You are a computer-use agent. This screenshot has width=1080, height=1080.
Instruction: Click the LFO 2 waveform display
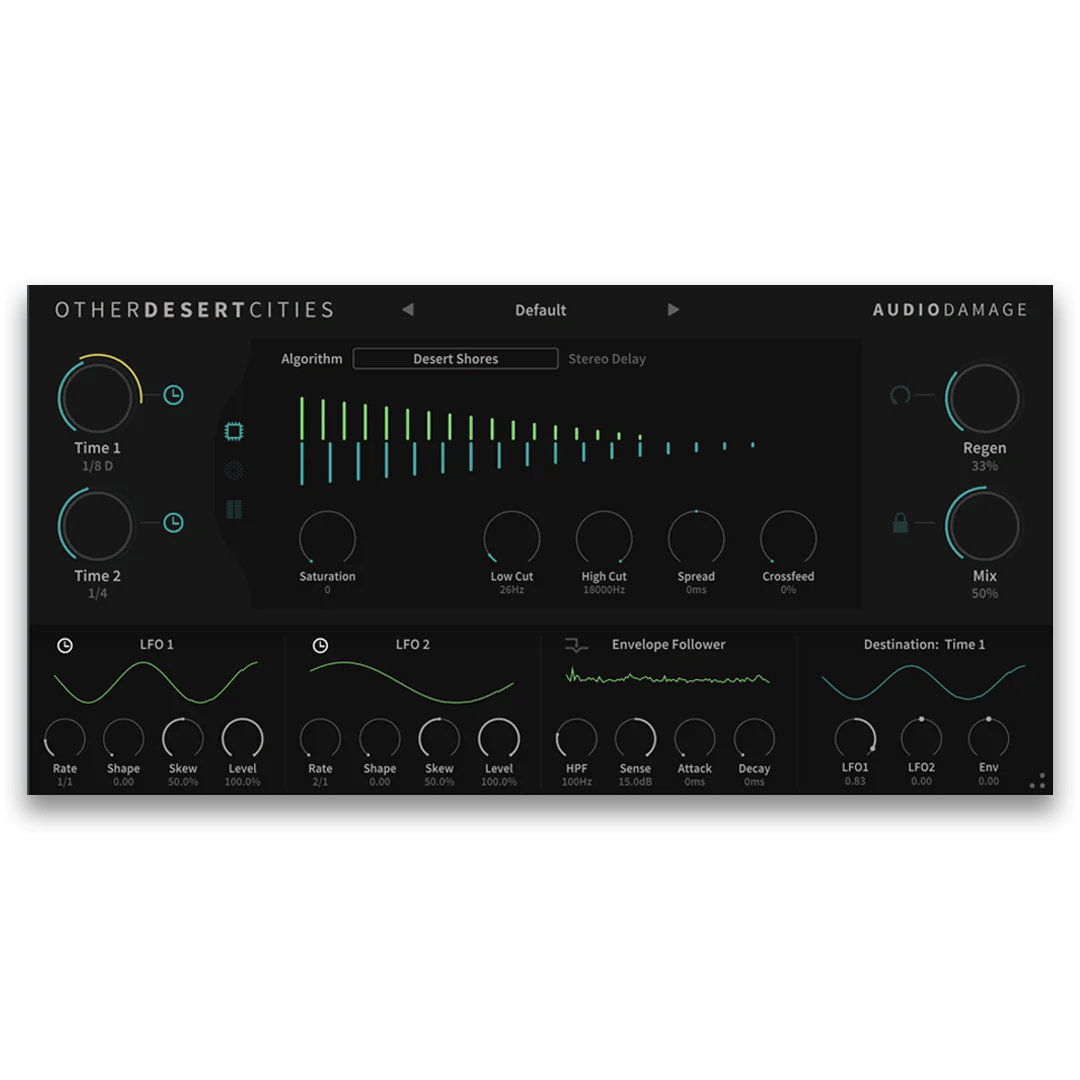[412, 683]
